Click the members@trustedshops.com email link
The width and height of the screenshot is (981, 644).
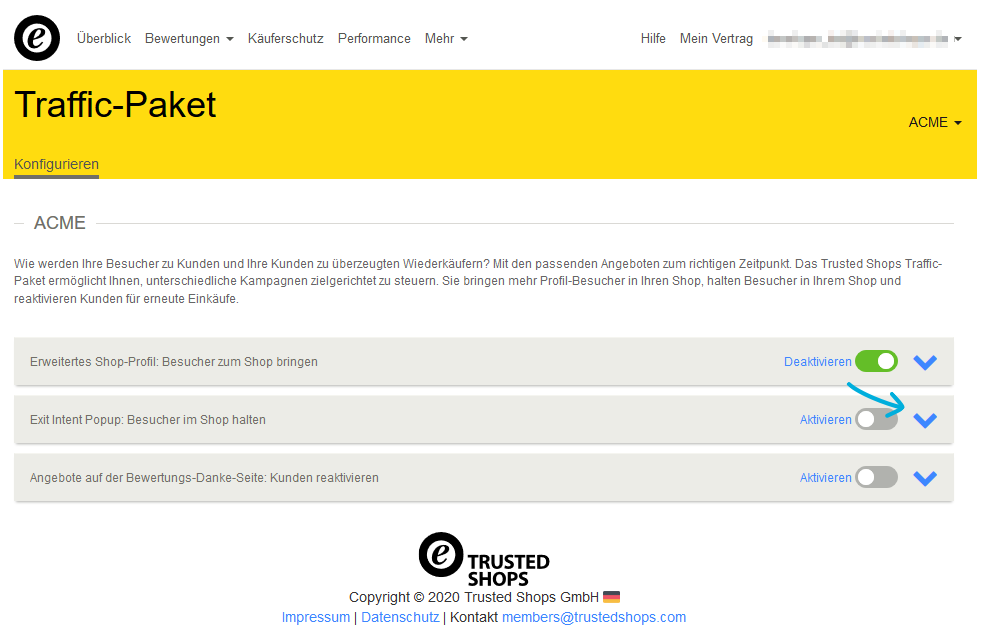[x=594, y=617]
